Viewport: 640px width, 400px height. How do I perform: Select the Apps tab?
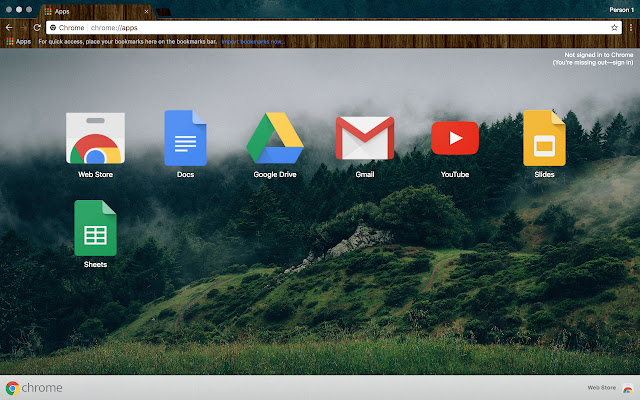(96, 11)
